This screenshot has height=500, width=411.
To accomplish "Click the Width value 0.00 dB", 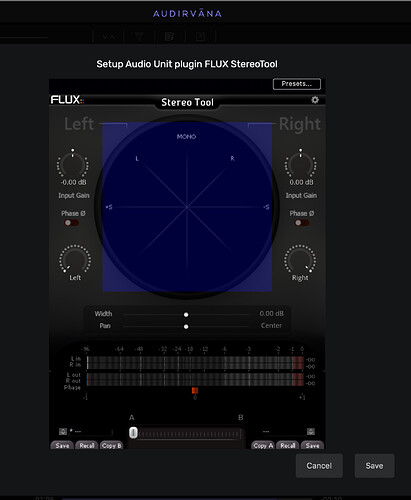I will [271, 314].
